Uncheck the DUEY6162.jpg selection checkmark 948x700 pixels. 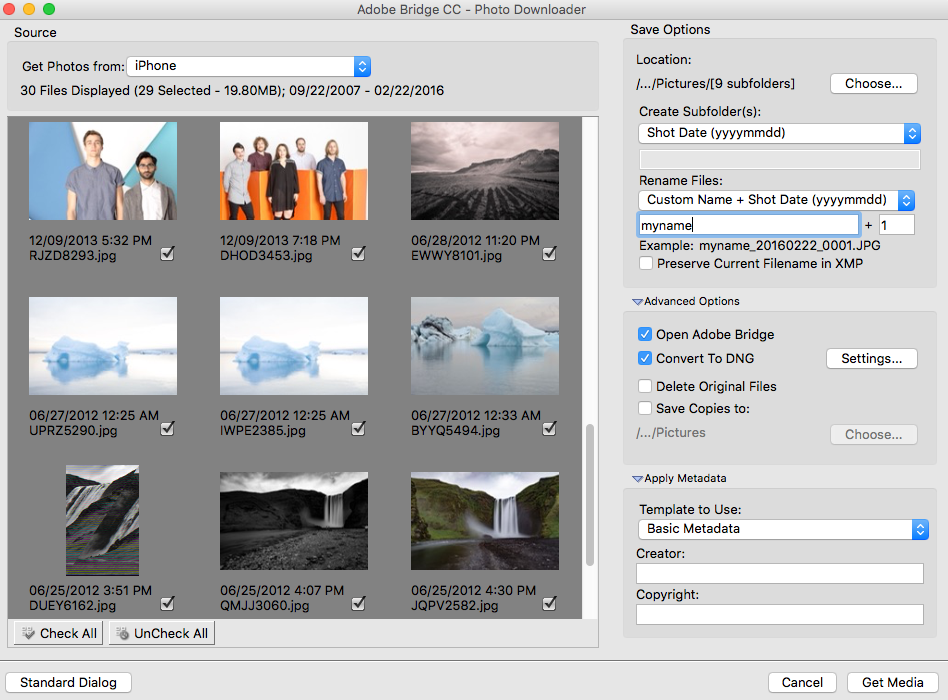168,603
